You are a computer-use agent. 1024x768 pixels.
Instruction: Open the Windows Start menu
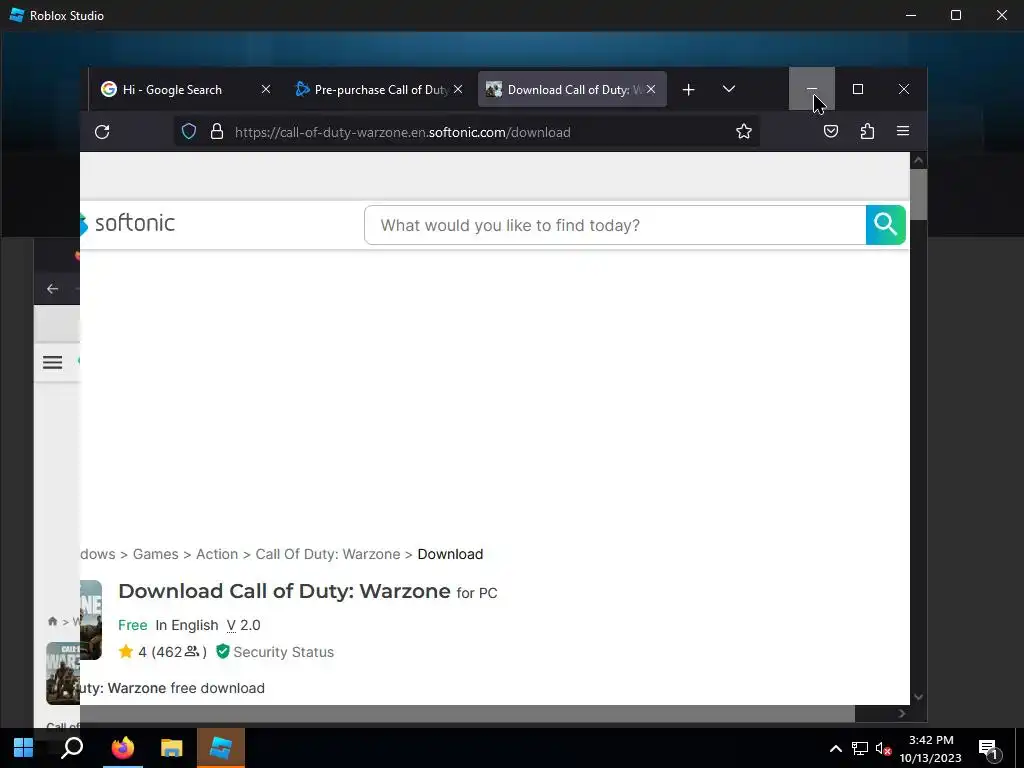pos(23,748)
